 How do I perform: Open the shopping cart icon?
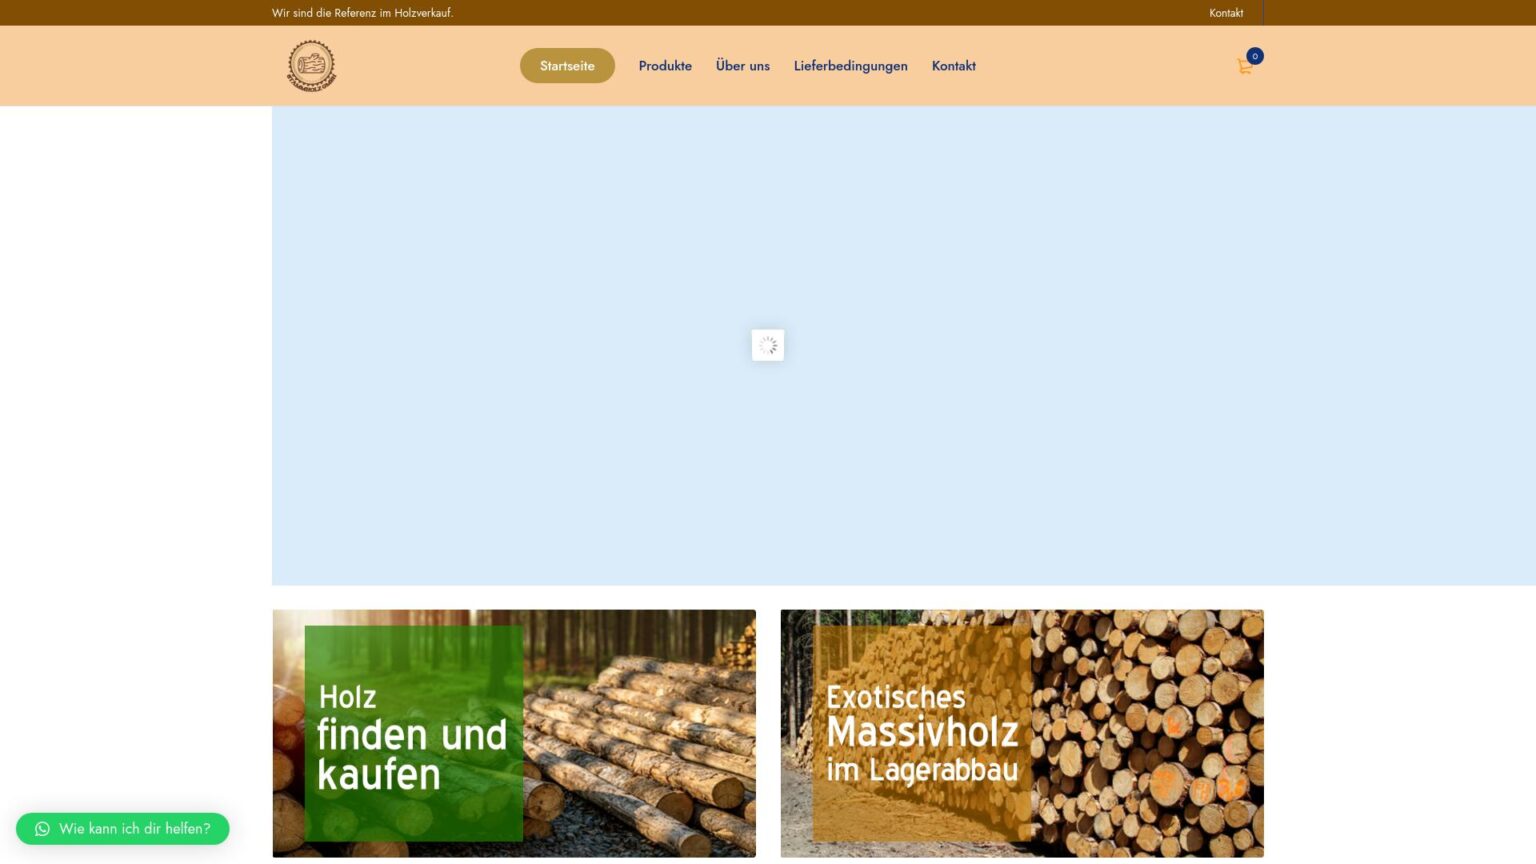point(1244,67)
